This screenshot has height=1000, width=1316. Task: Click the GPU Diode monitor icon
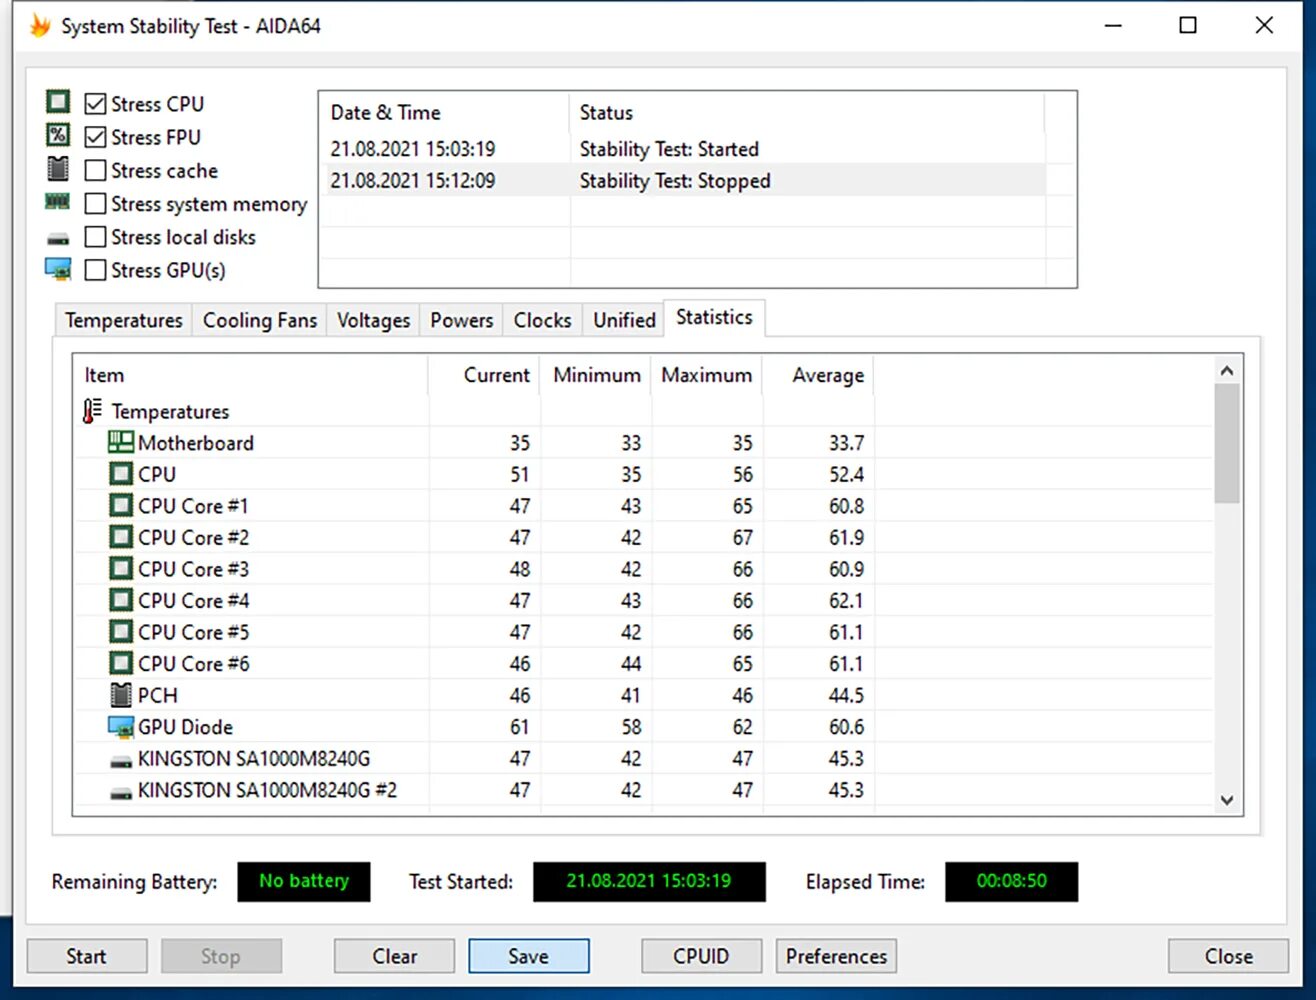tap(121, 727)
